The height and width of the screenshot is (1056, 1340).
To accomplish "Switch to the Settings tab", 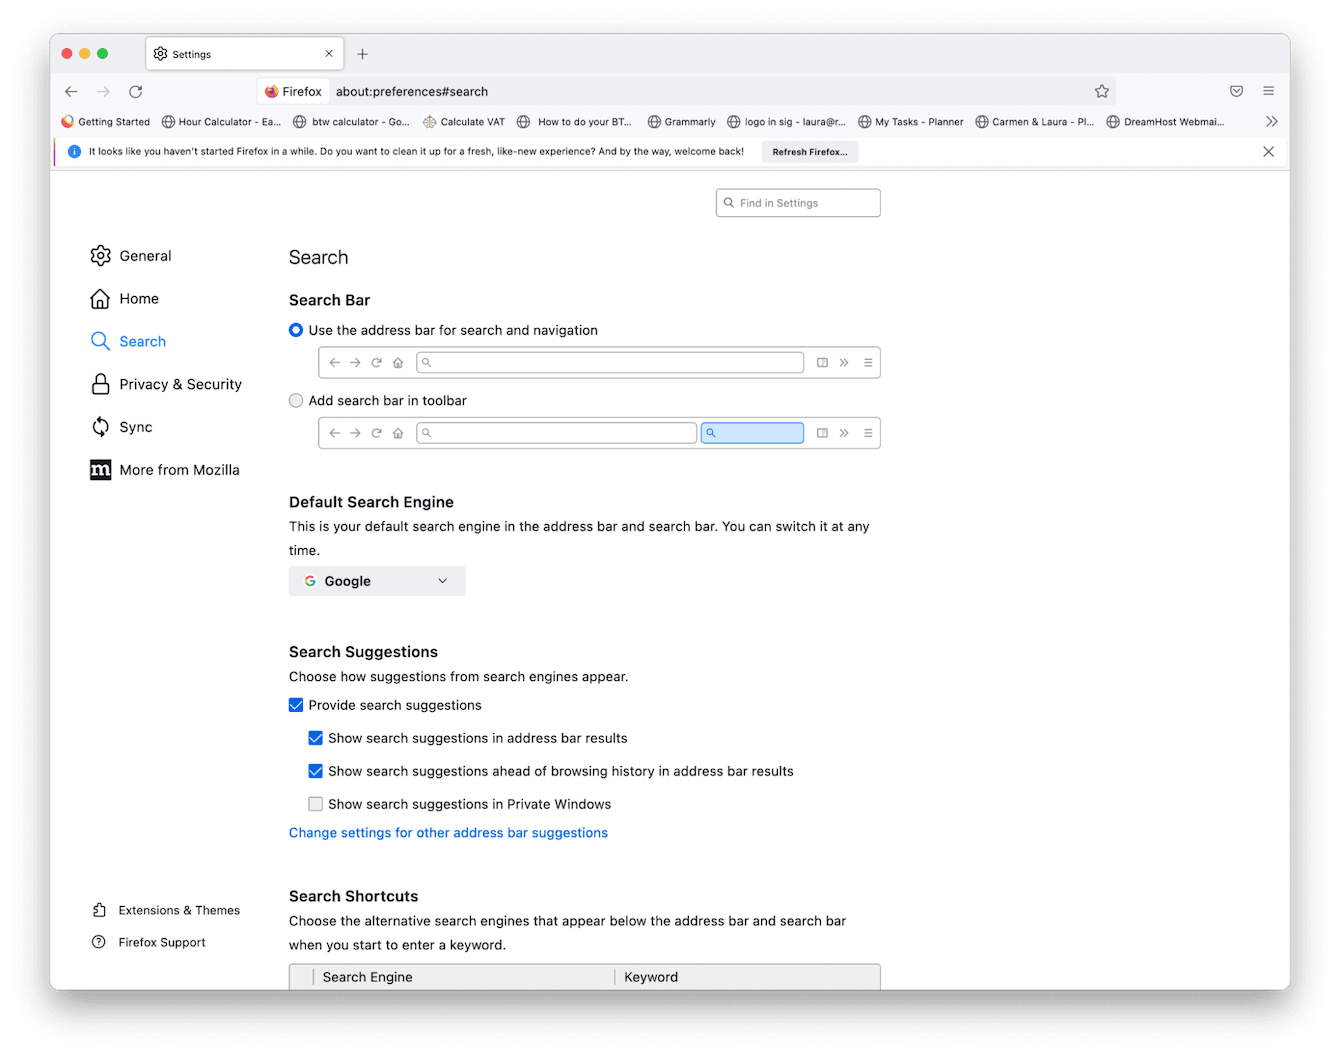I will 192,54.
